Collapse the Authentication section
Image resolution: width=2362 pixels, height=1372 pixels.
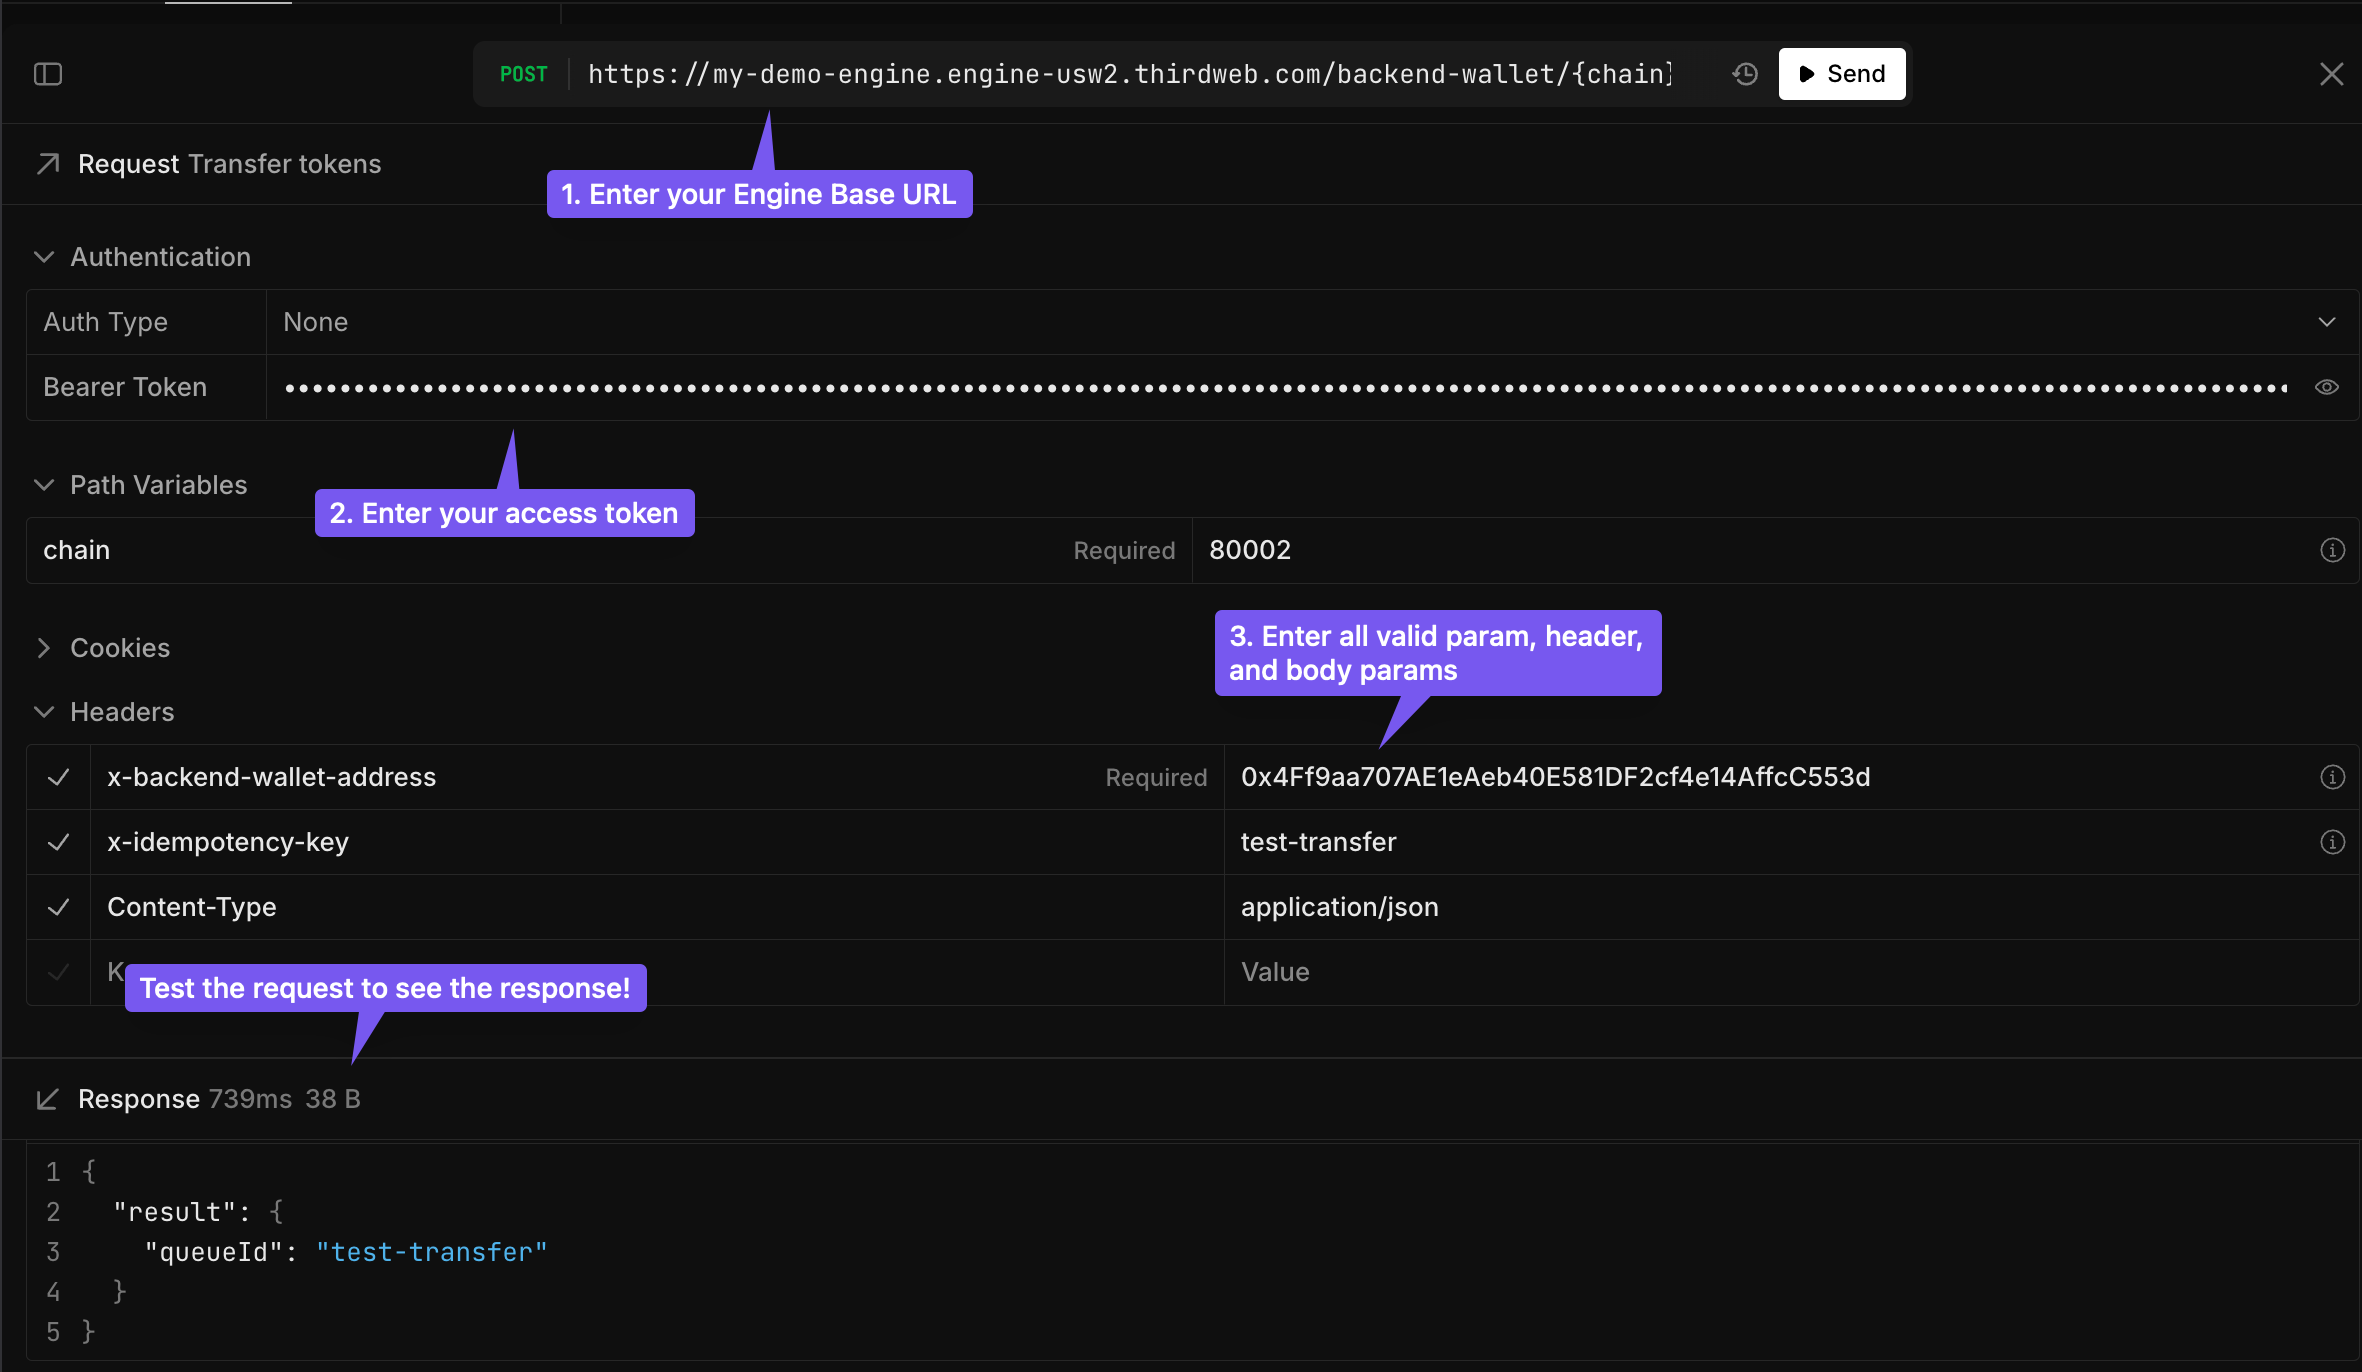[44, 257]
